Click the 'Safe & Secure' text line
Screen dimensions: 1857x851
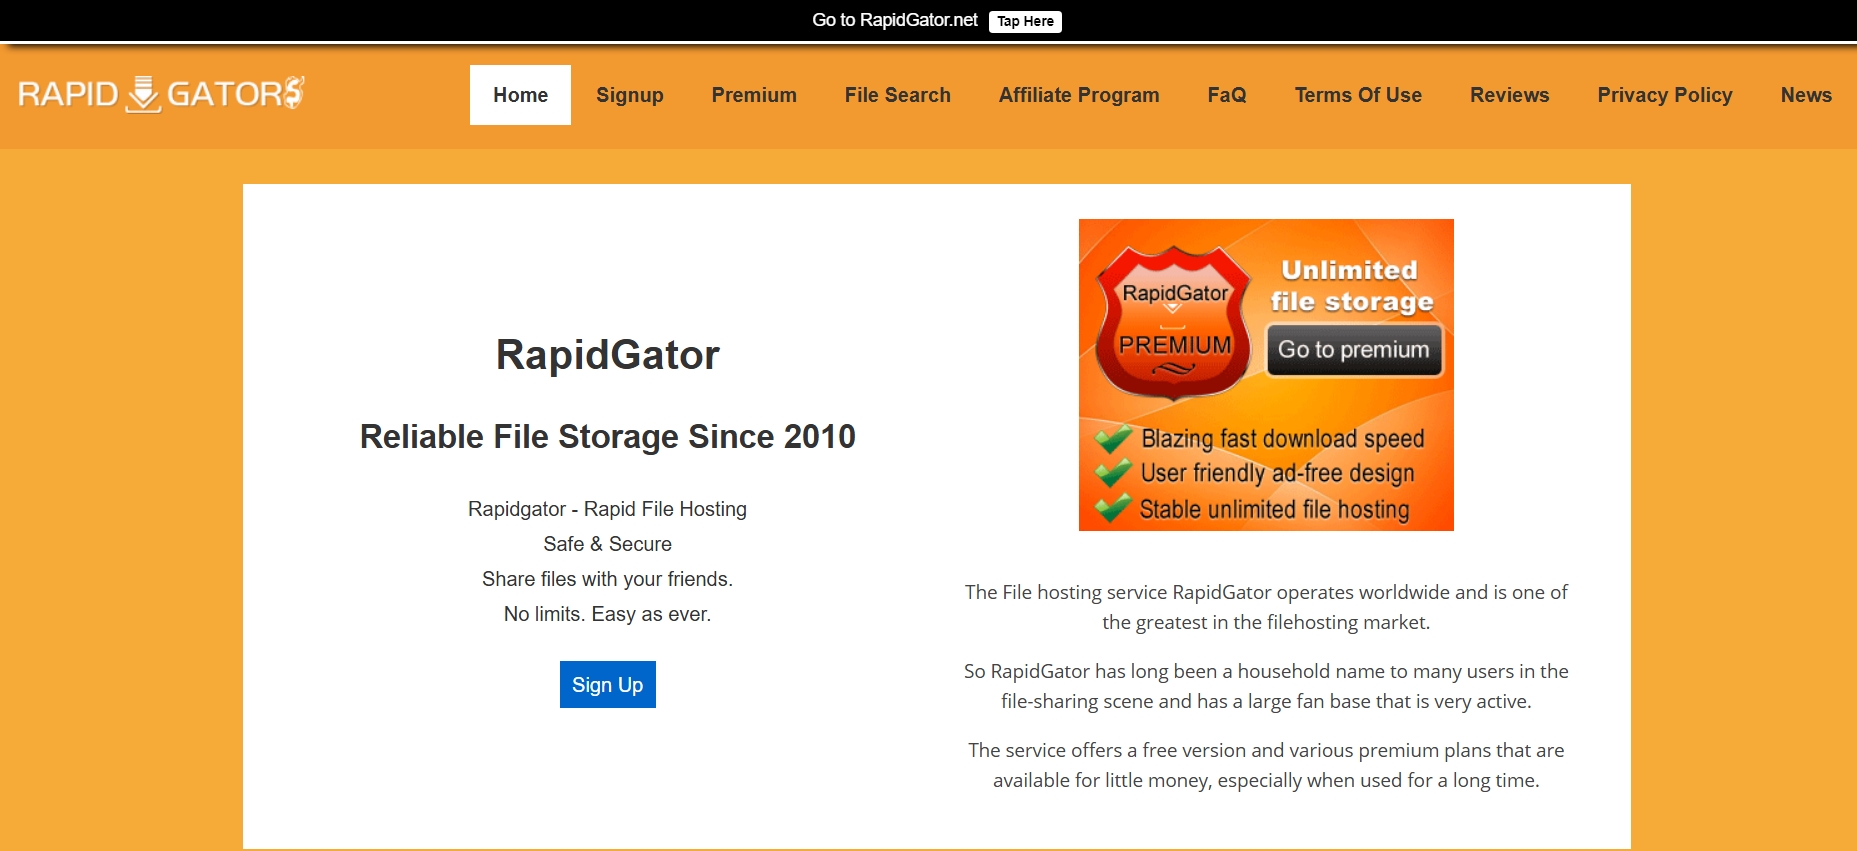tap(608, 544)
